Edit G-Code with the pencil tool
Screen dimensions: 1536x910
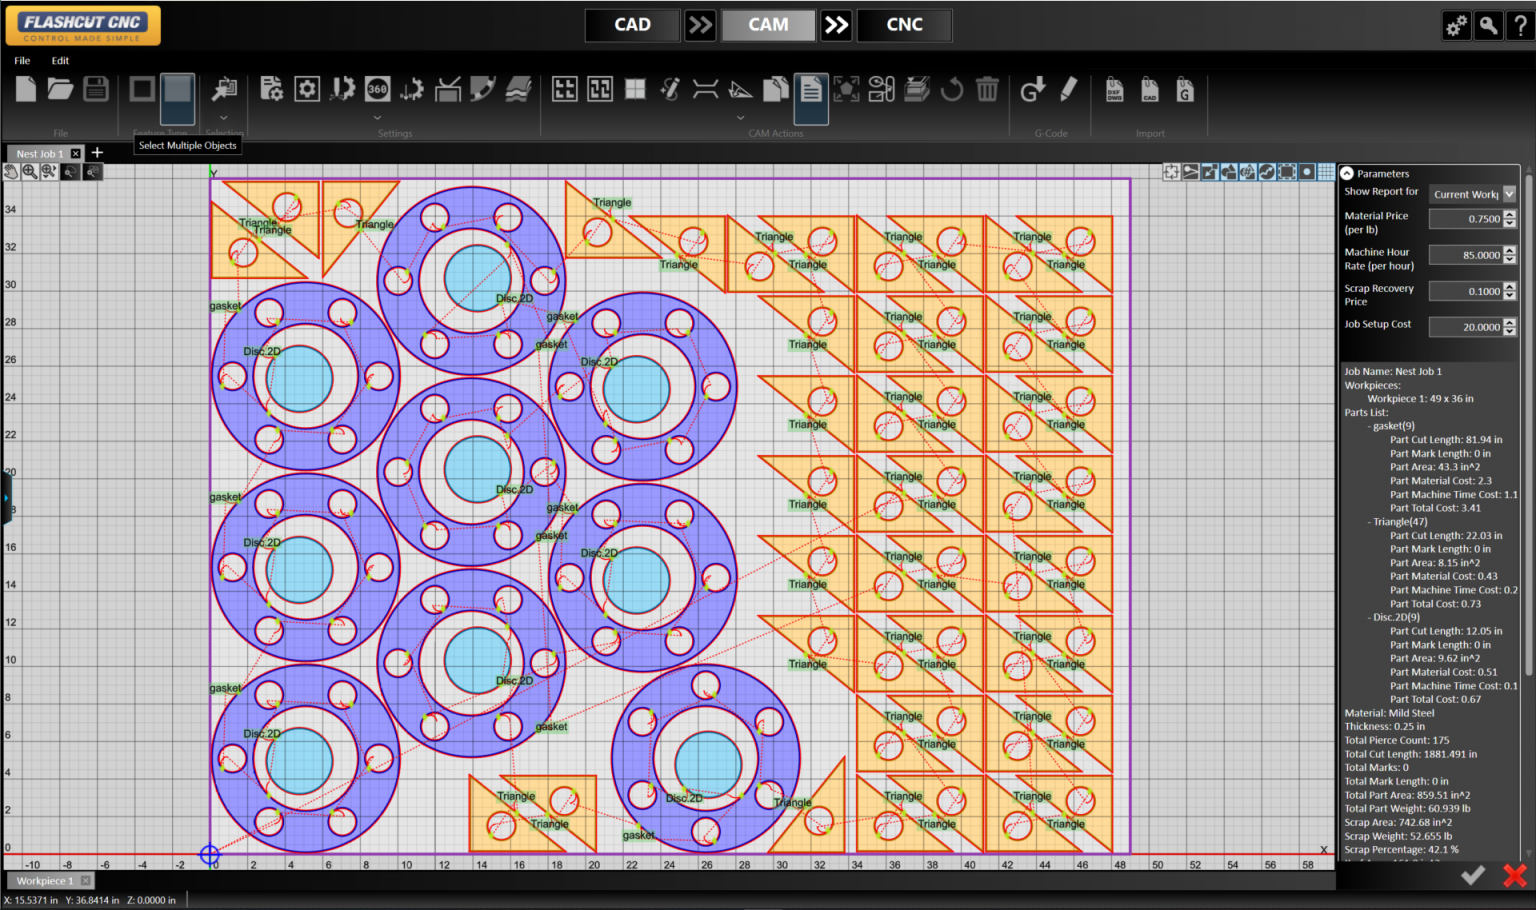coord(1068,90)
